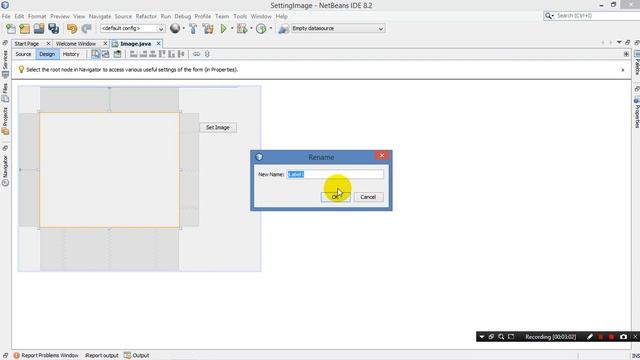Click the Open Project toolbar icon
The width and height of the screenshot is (640, 360).
click(39, 29)
